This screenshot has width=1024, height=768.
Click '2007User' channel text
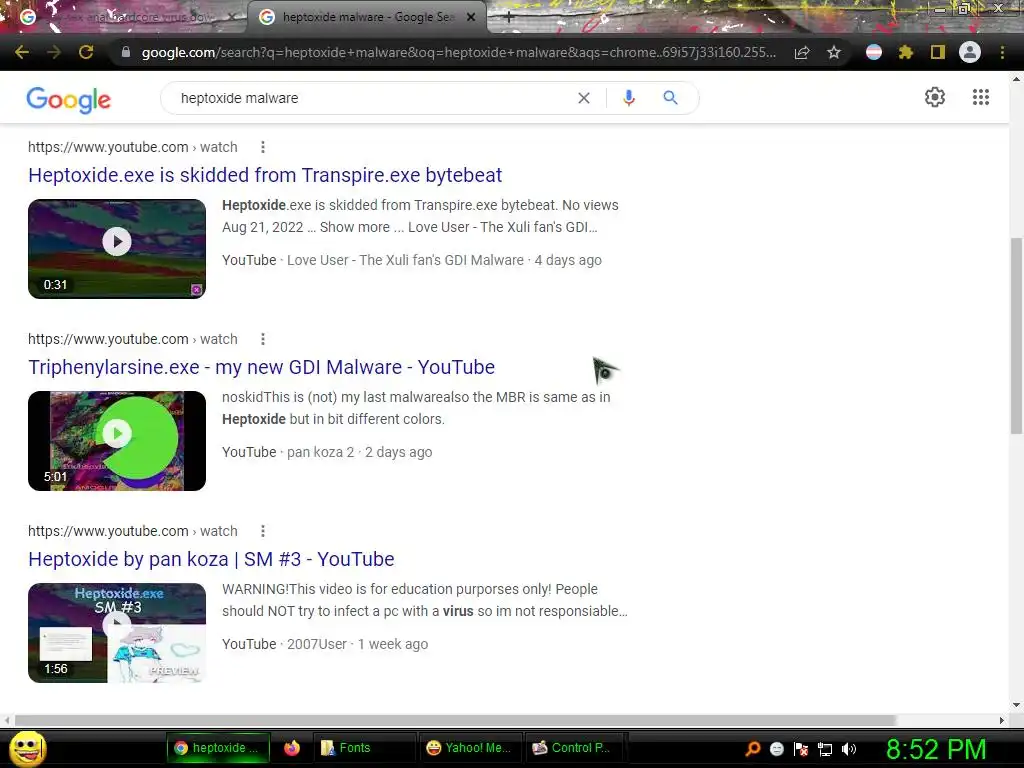pos(317,644)
